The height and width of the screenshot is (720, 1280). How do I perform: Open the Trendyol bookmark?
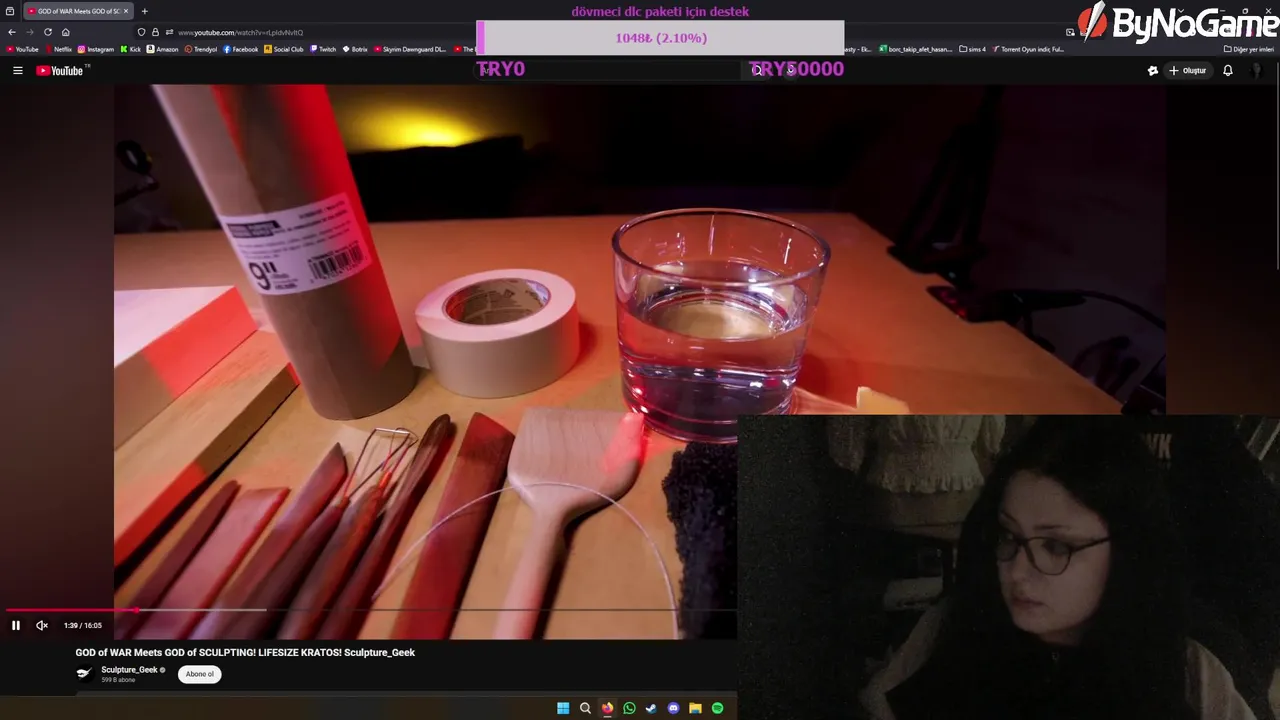201,49
